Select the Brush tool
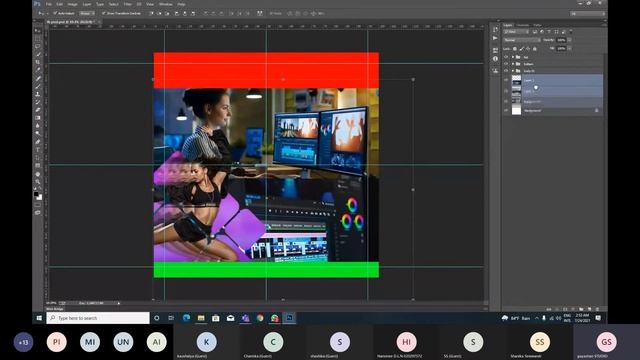Viewport: 640px width, 360px height. click(x=38, y=87)
